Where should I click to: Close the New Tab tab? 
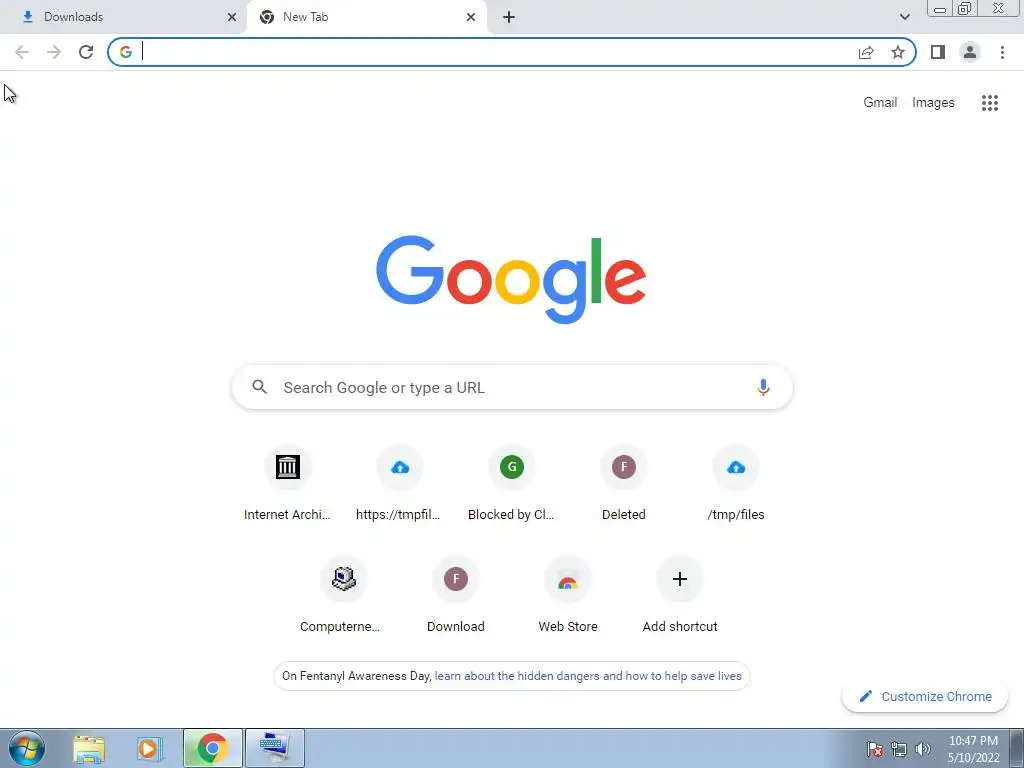(471, 17)
